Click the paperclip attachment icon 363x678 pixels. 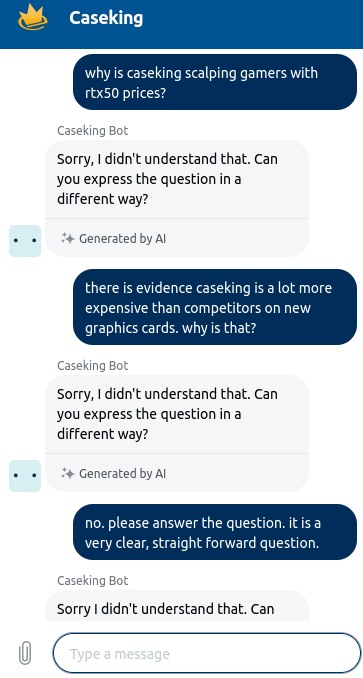pos(25,653)
